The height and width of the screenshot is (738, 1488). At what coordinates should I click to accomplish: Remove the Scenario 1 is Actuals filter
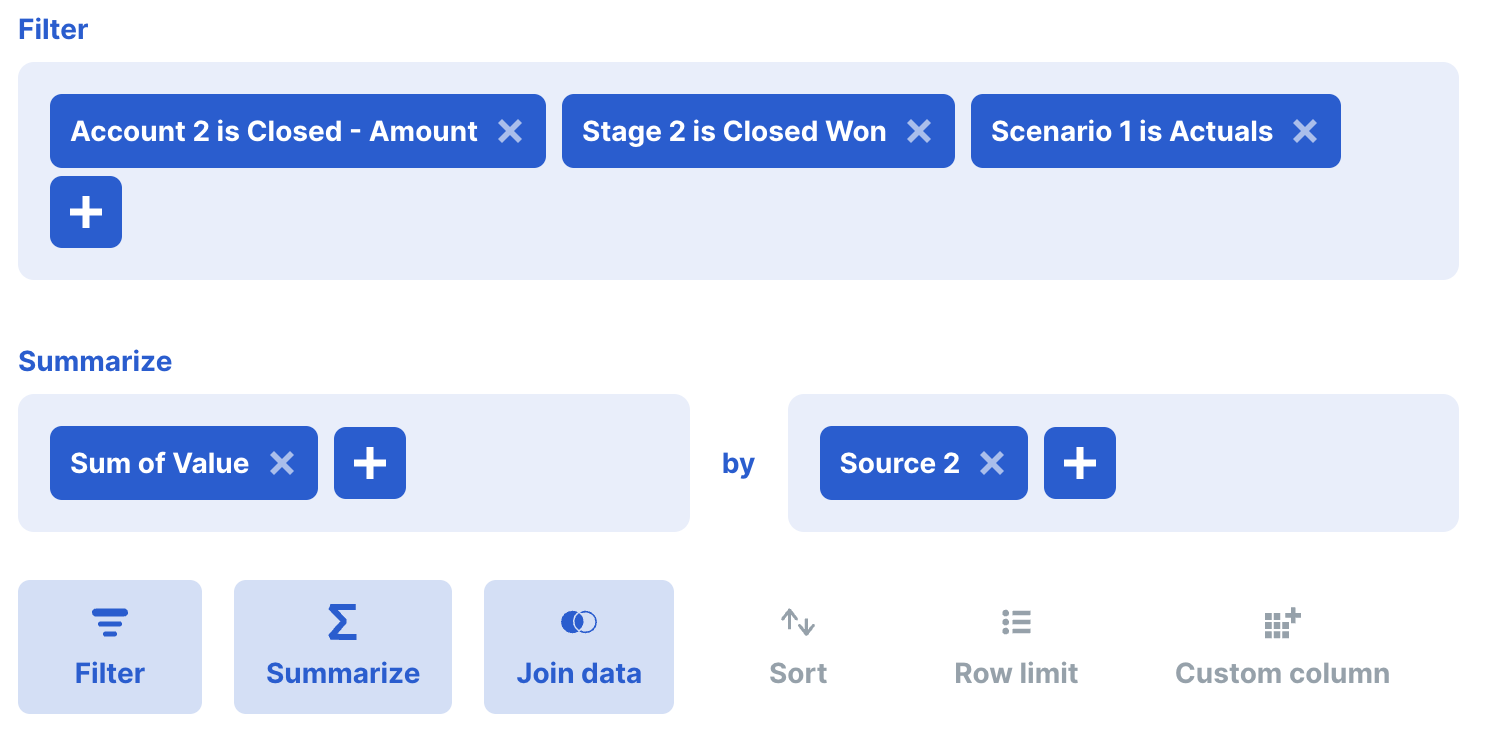(x=1305, y=131)
